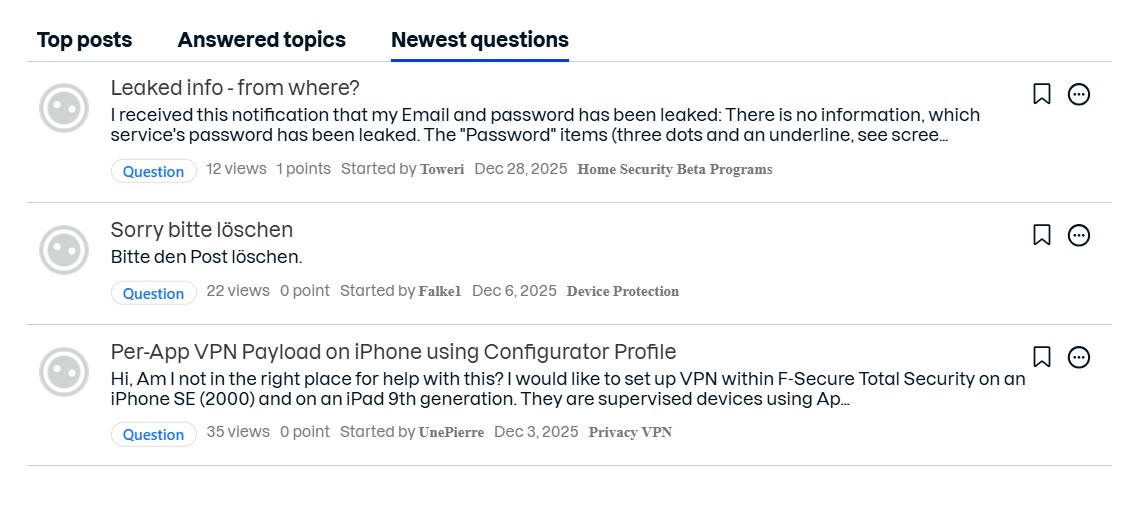
Task: Switch to Top posts tab
Action: pyautogui.click(x=84, y=40)
